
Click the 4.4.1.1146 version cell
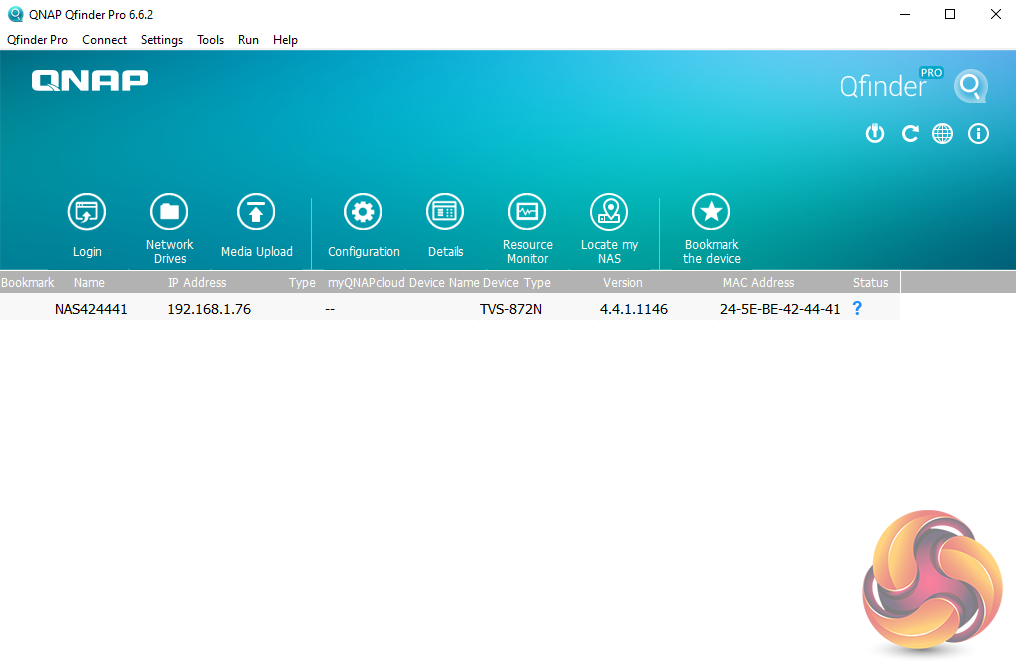pos(634,309)
